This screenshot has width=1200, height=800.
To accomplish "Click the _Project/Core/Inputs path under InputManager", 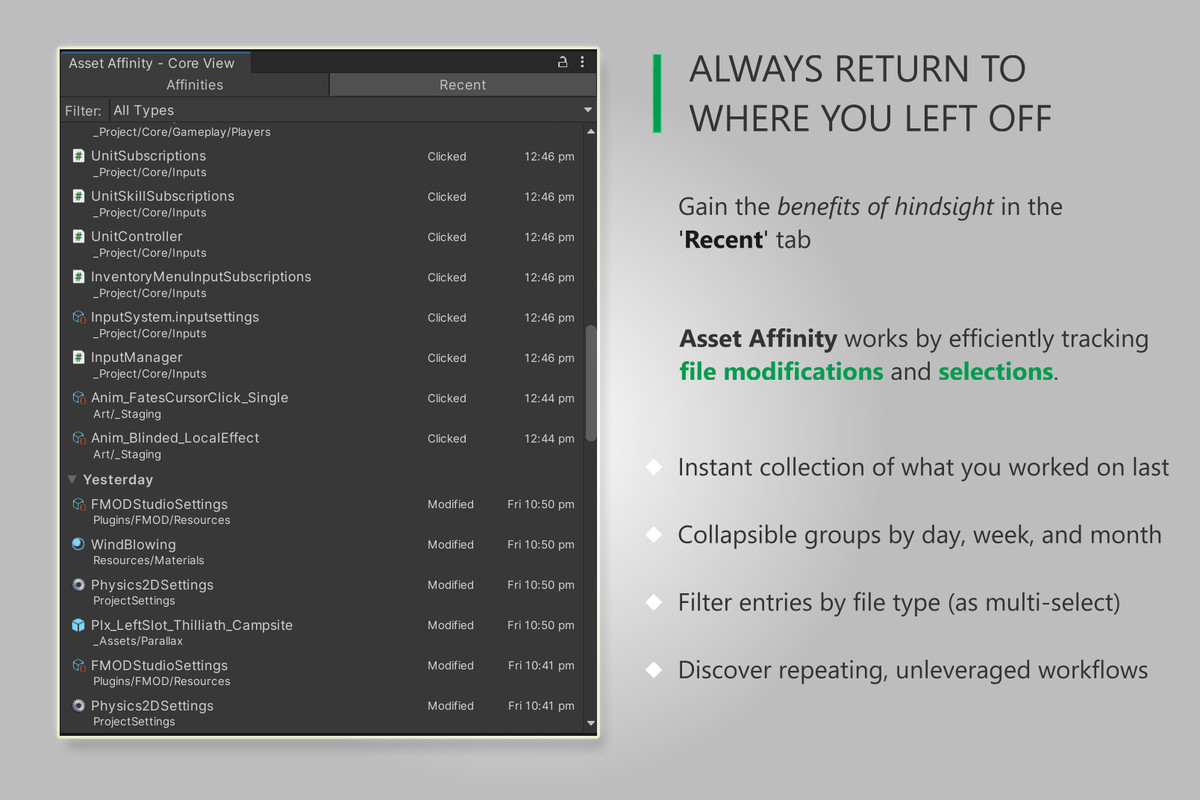I will coord(150,374).
